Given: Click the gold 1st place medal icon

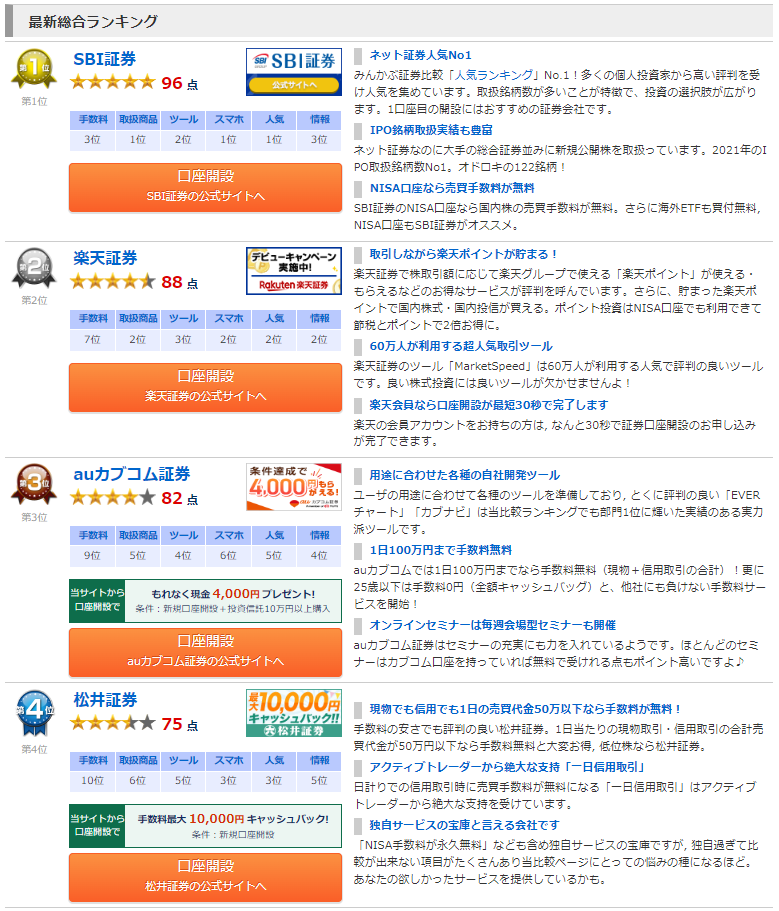Looking at the screenshot, I should (x=34, y=69).
